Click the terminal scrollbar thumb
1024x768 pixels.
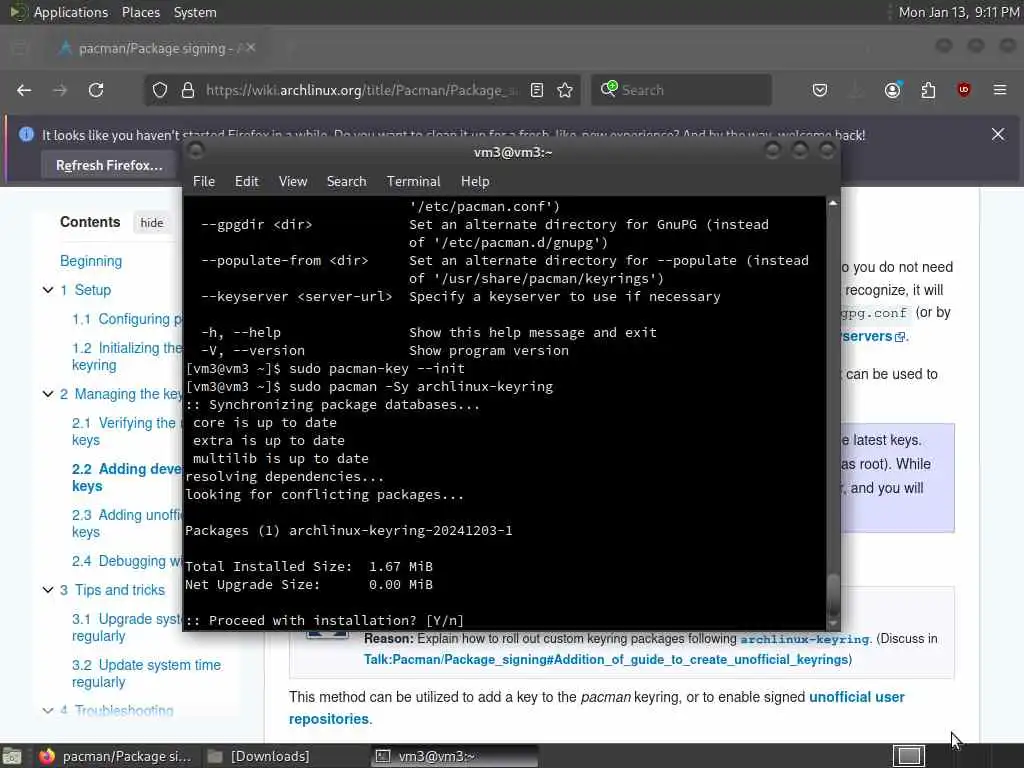833,592
